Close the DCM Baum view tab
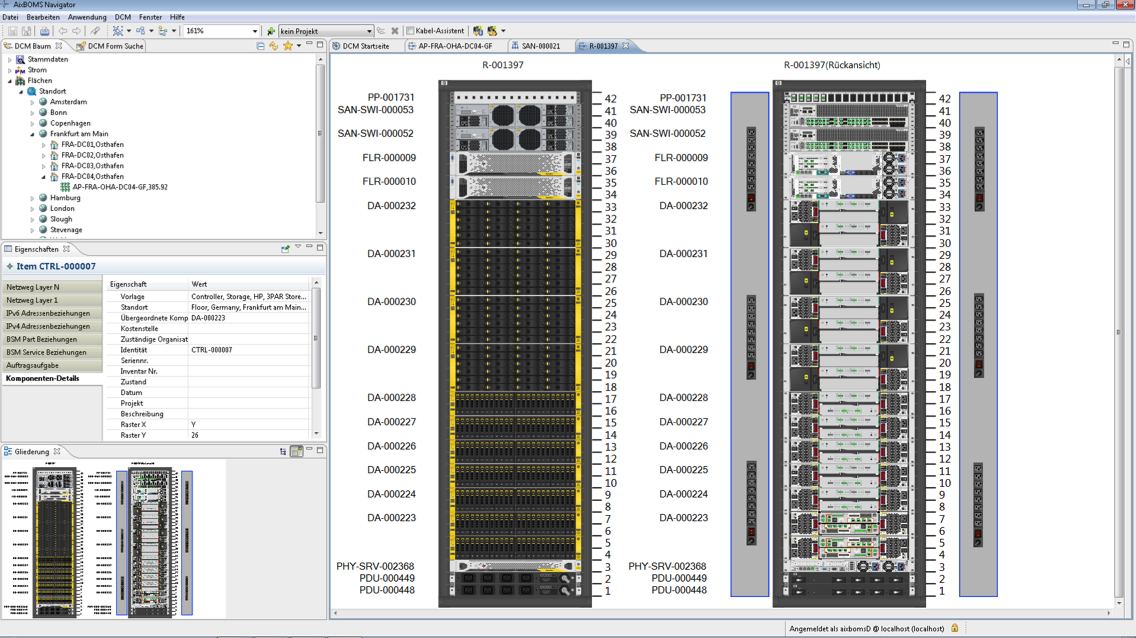The image size is (1136, 638). (x=59, y=46)
